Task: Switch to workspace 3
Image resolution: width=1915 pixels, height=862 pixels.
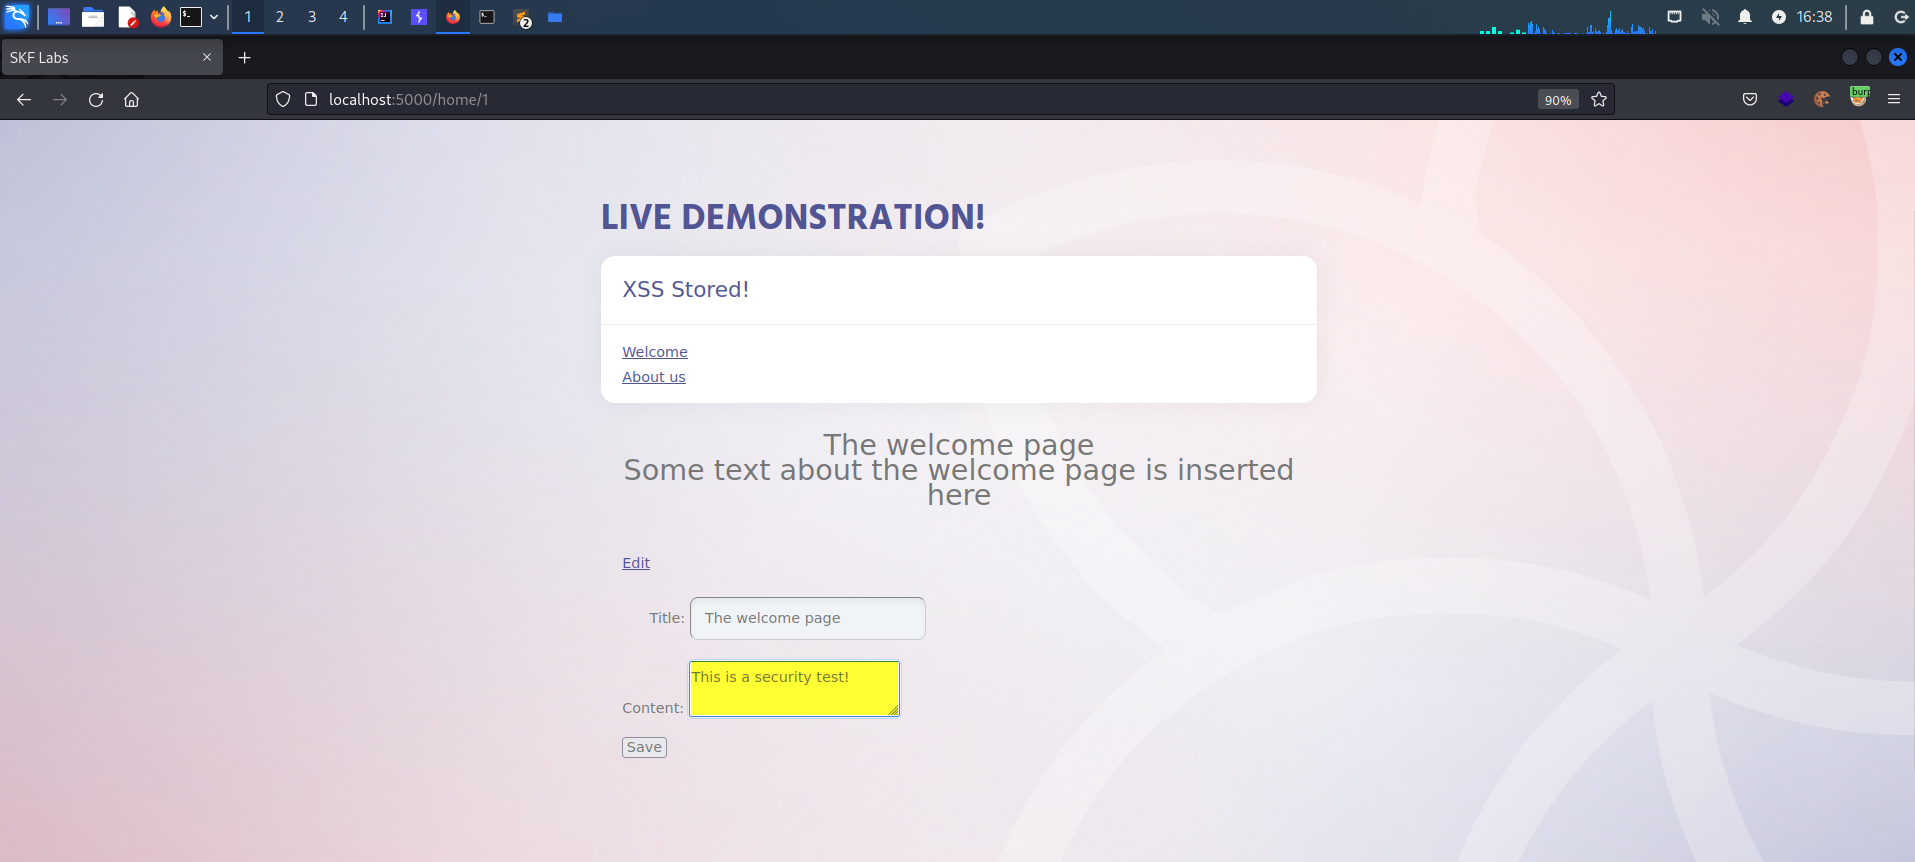Action: 312,17
